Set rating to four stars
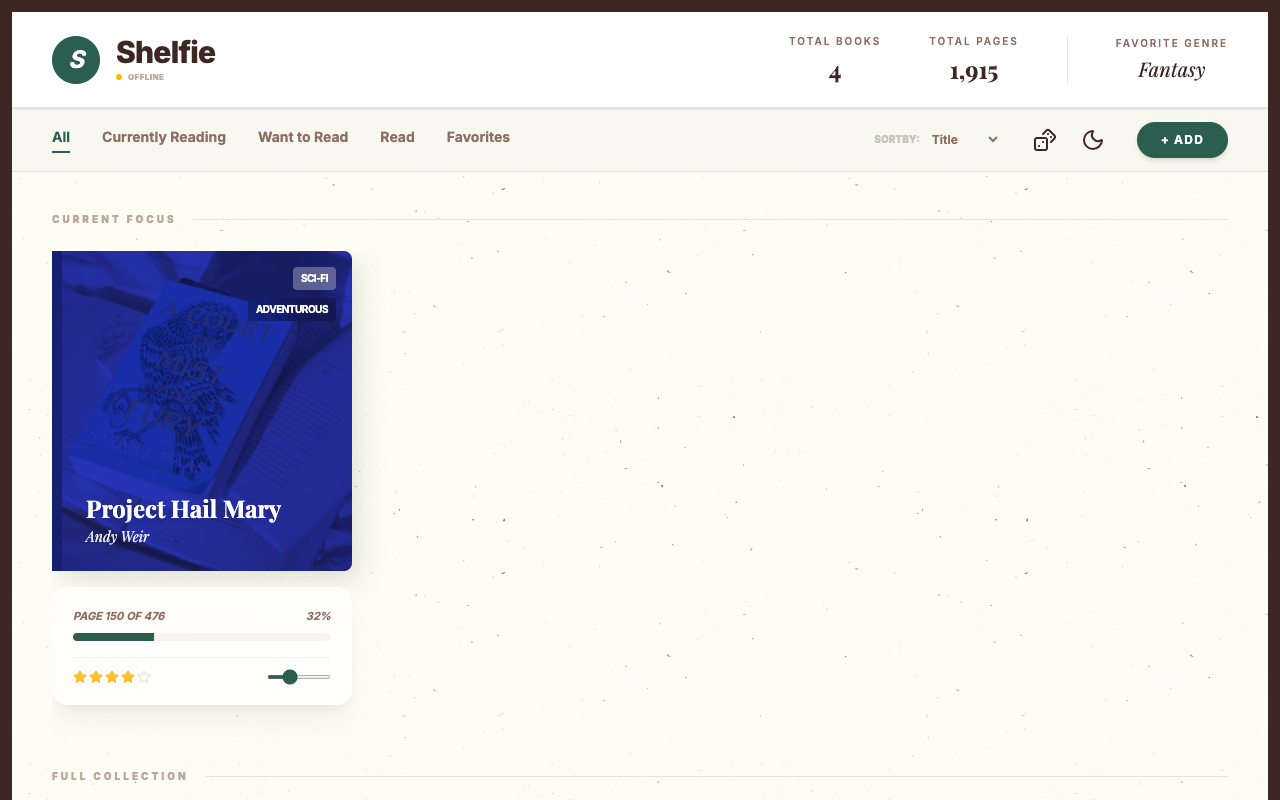This screenshot has width=1280, height=800. tap(128, 677)
